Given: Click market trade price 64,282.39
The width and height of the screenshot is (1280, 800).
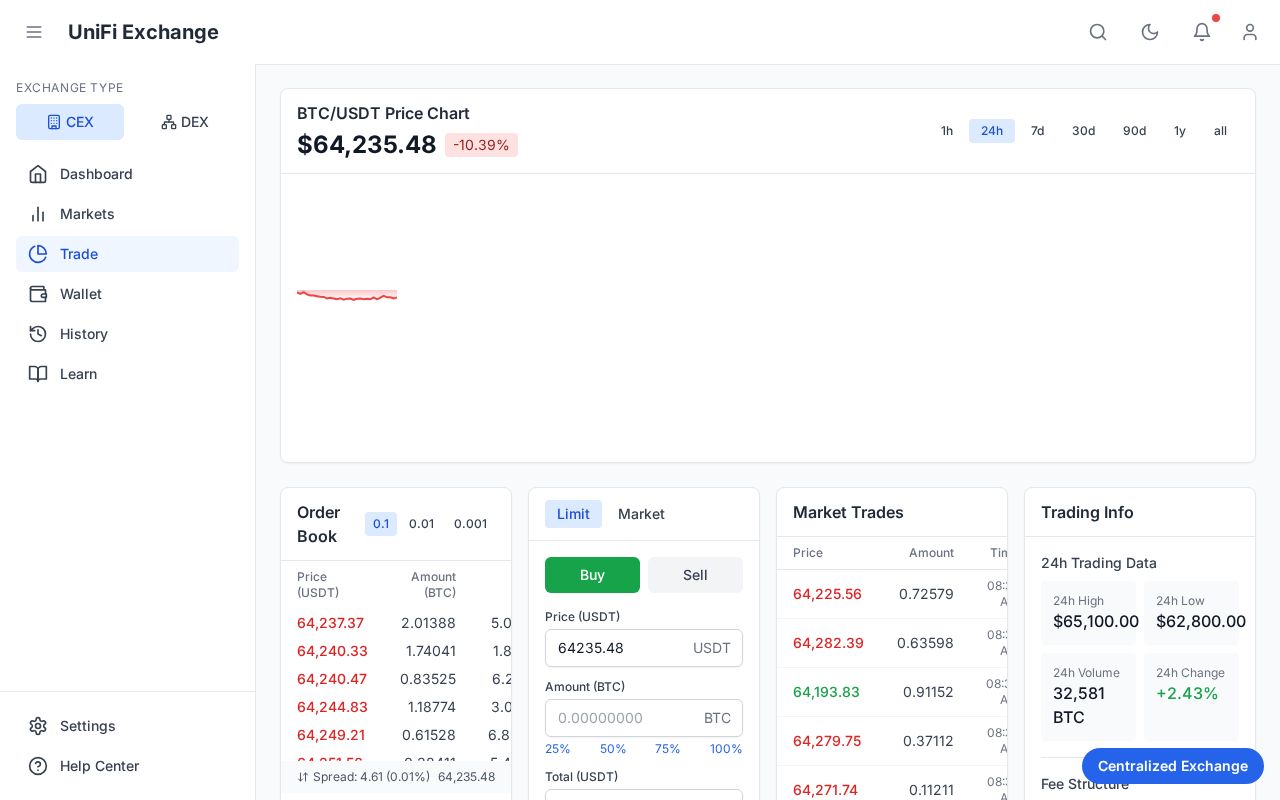Looking at the screenshot, I should (x=828, y=643).
